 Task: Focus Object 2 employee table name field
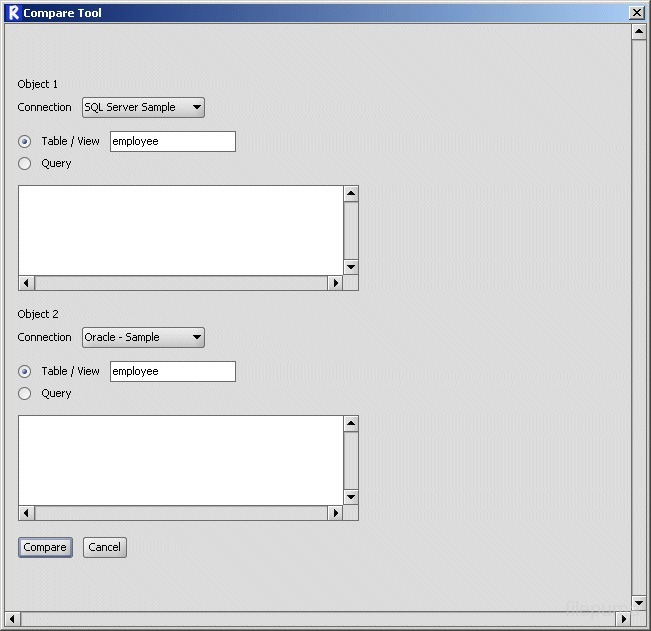coord(173,372)
